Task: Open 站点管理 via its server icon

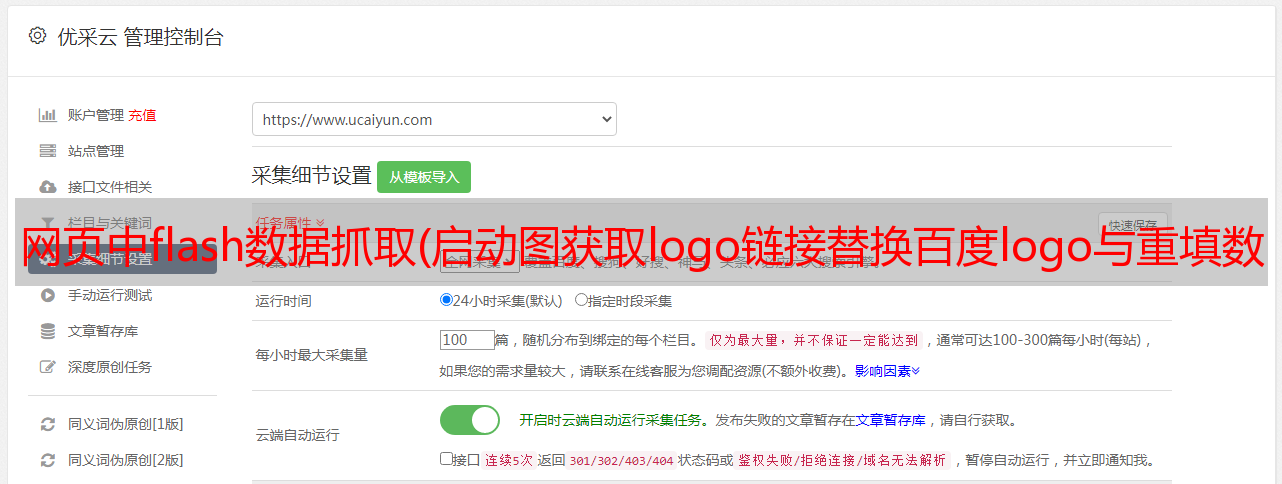Action: tap(47, 151)
